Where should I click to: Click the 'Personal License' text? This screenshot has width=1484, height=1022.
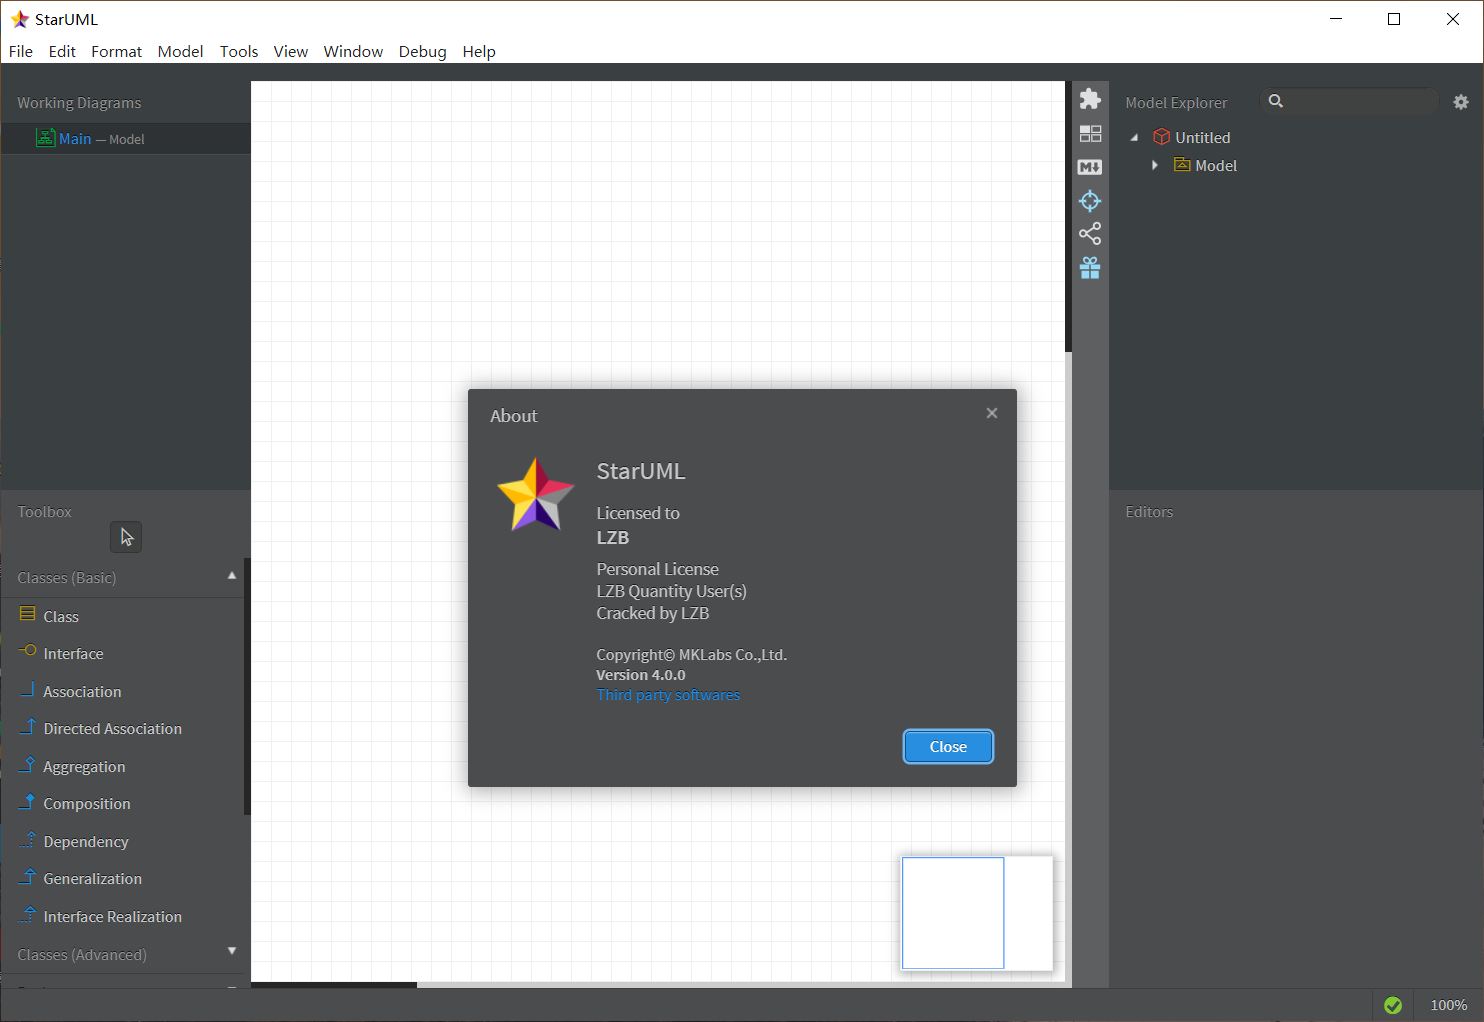click(x=658, y=569)
